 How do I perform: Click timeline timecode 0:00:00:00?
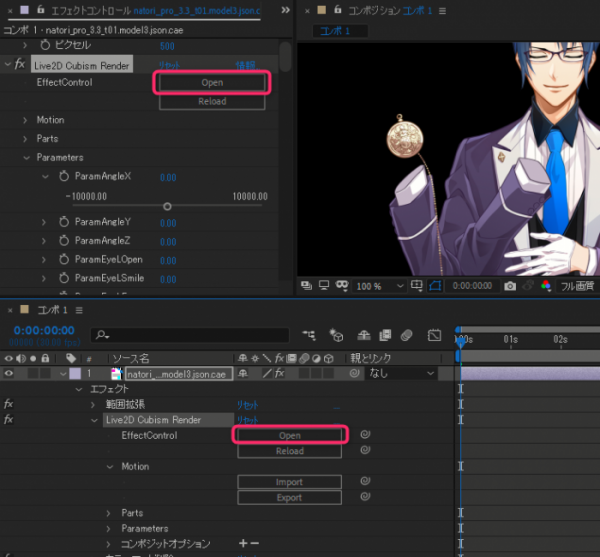44,330
